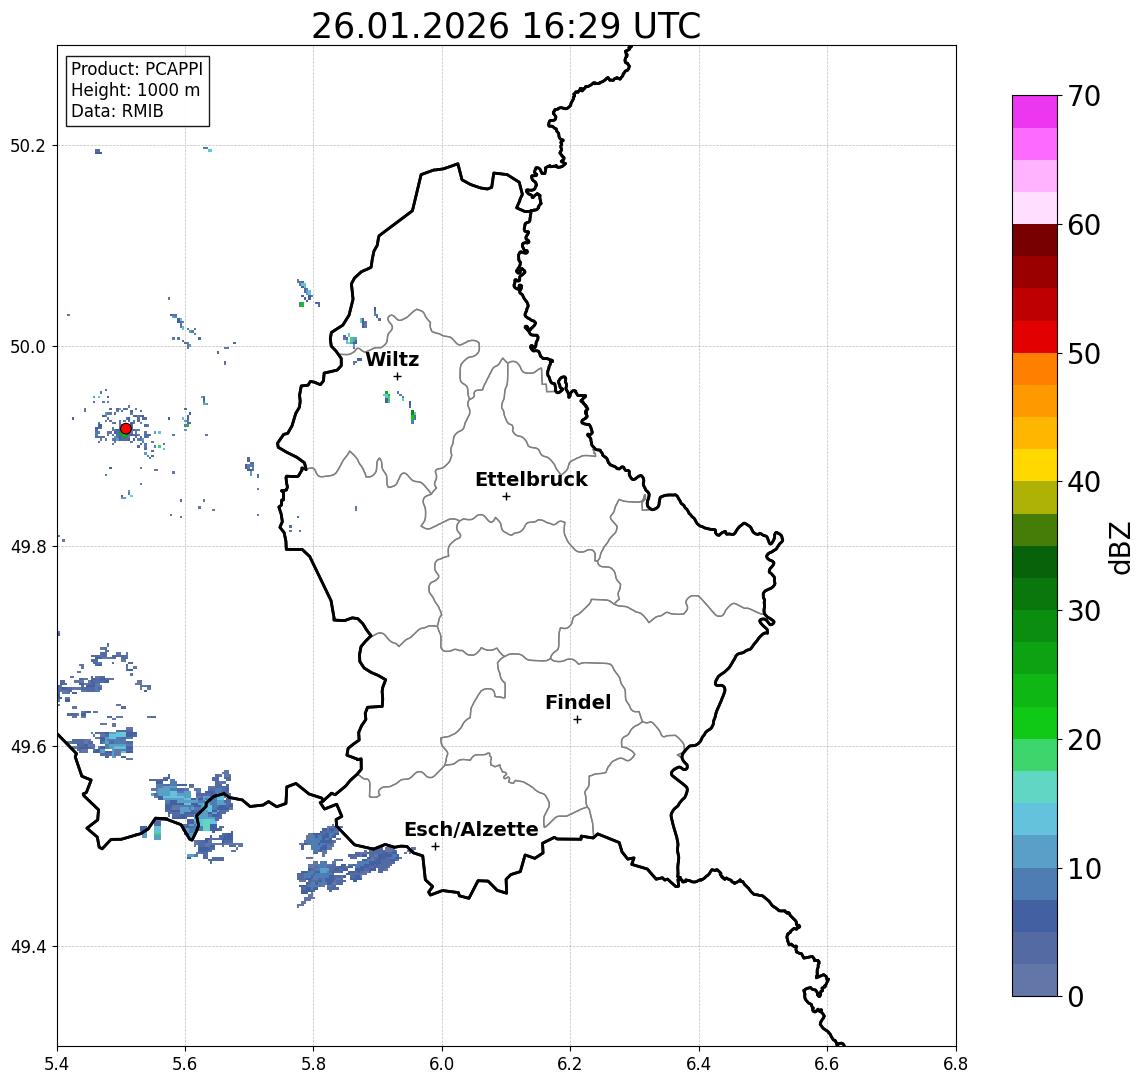The image size is (1145, 1084).
Task: Click the 50 tick on the colorbar
Action: click(x=1083, y=354)
